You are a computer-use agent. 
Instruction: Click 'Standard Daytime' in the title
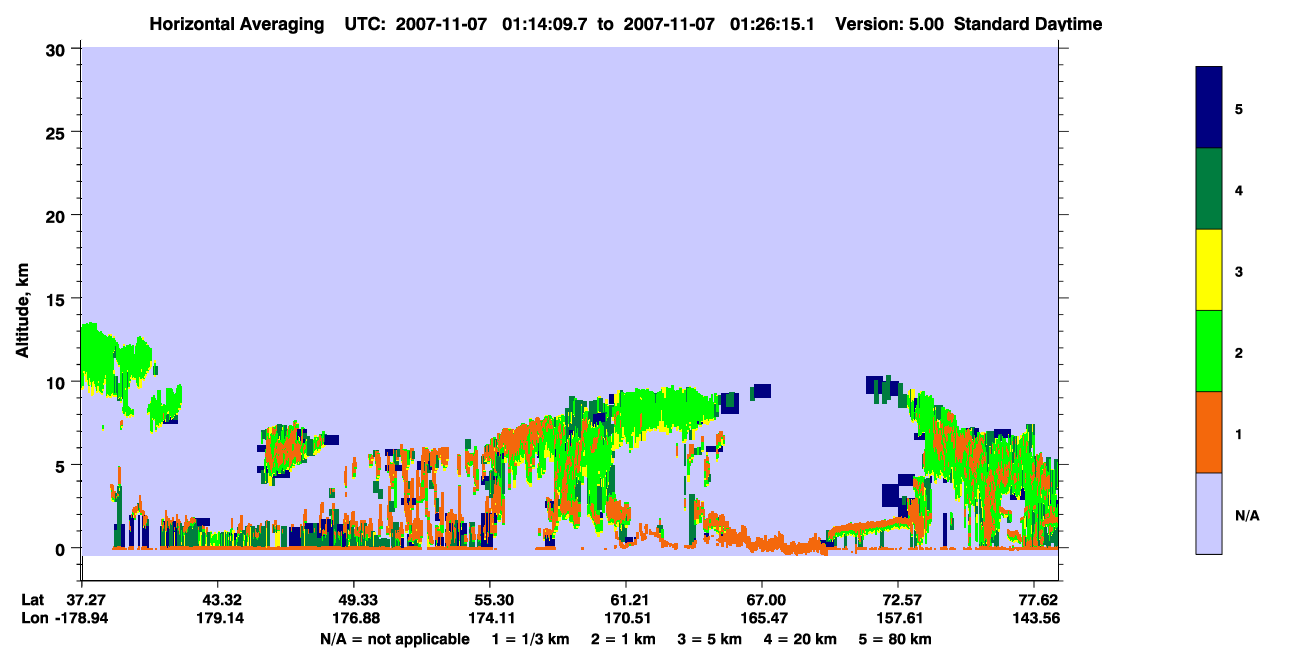click(x=1028, y=24)
